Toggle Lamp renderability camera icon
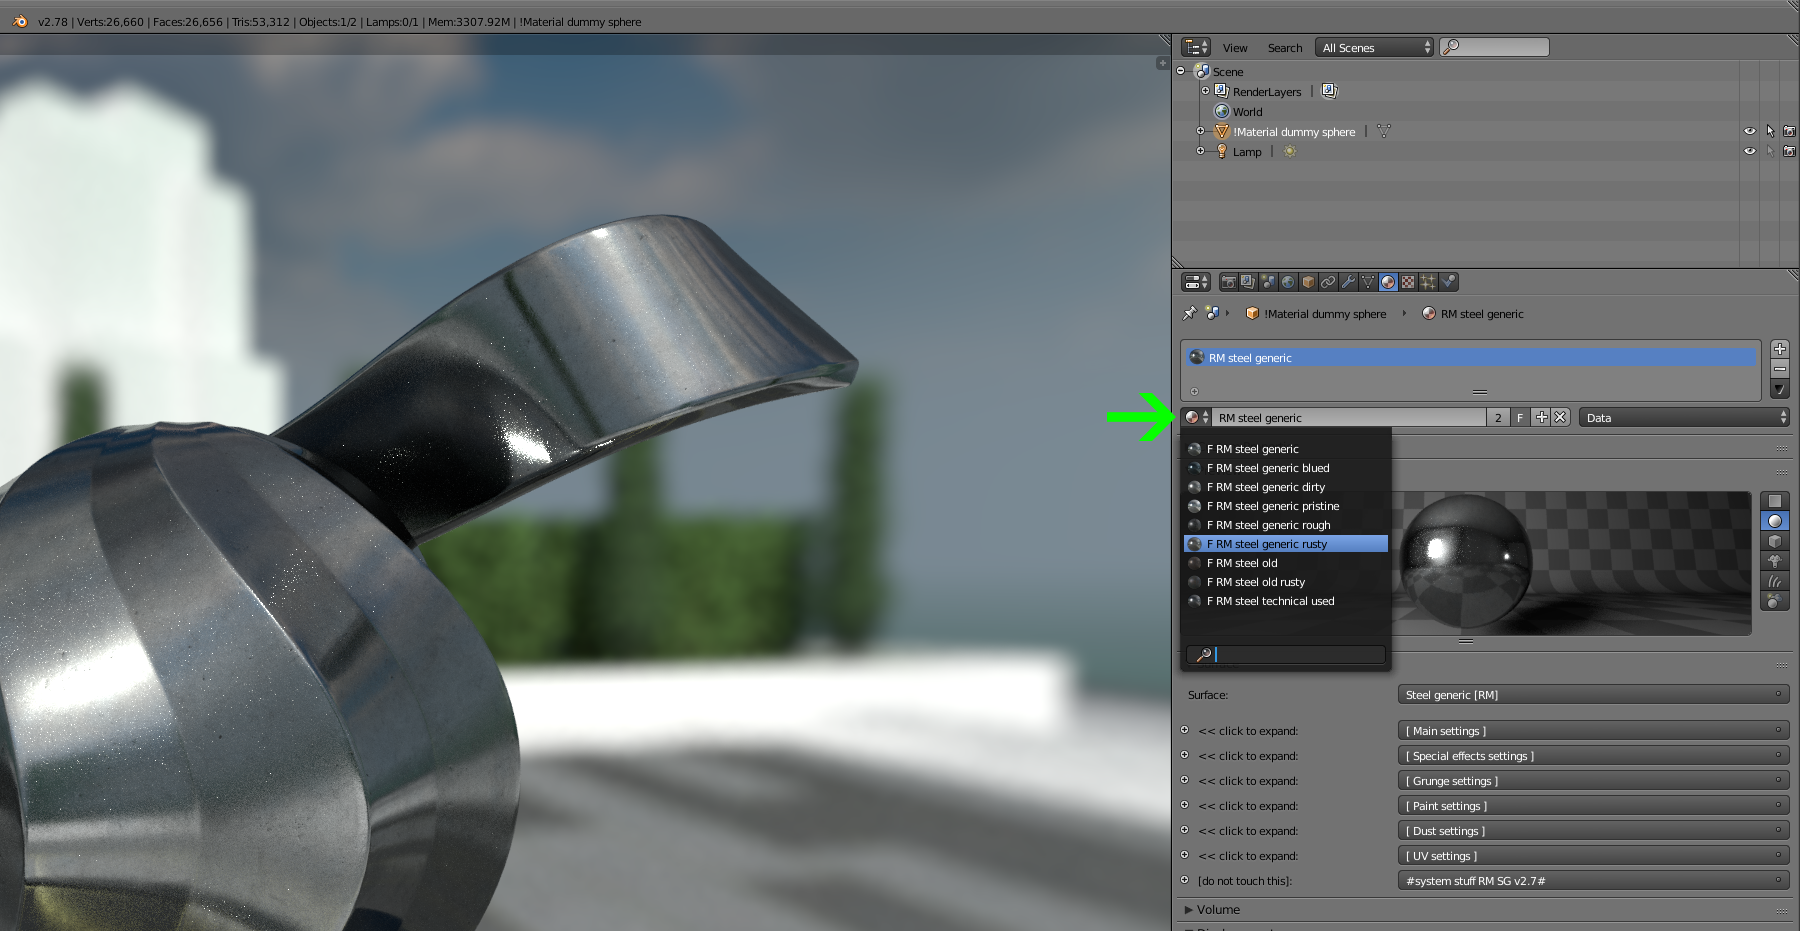The height and width of the screenshot is (931, 1800). [x=1789, y=151]
